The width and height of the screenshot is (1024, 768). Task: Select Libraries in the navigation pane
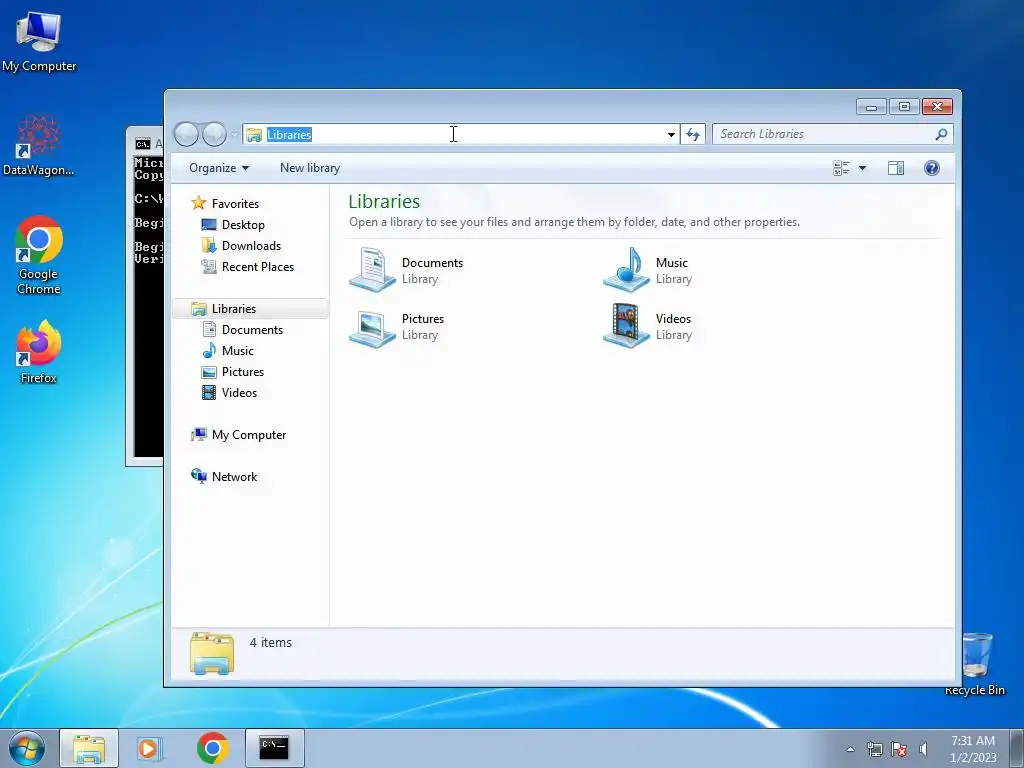[x=250, y=309]
